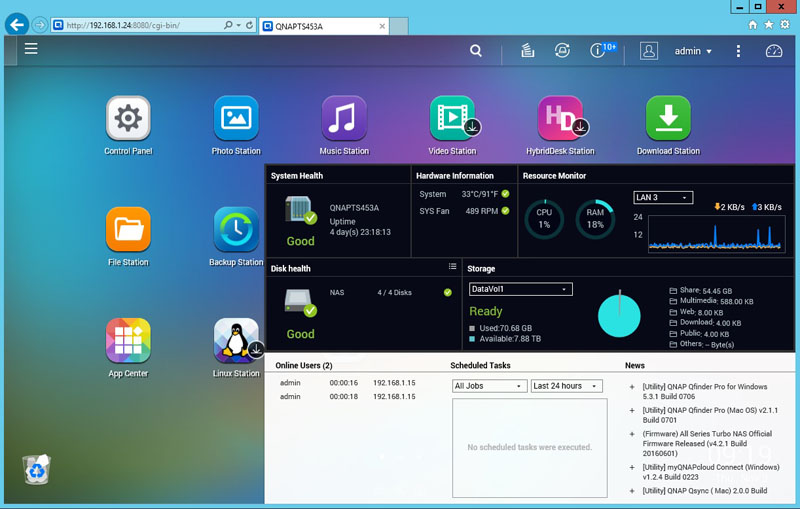Open Download Station
The image size is (800, 509).
pos(668,119)
